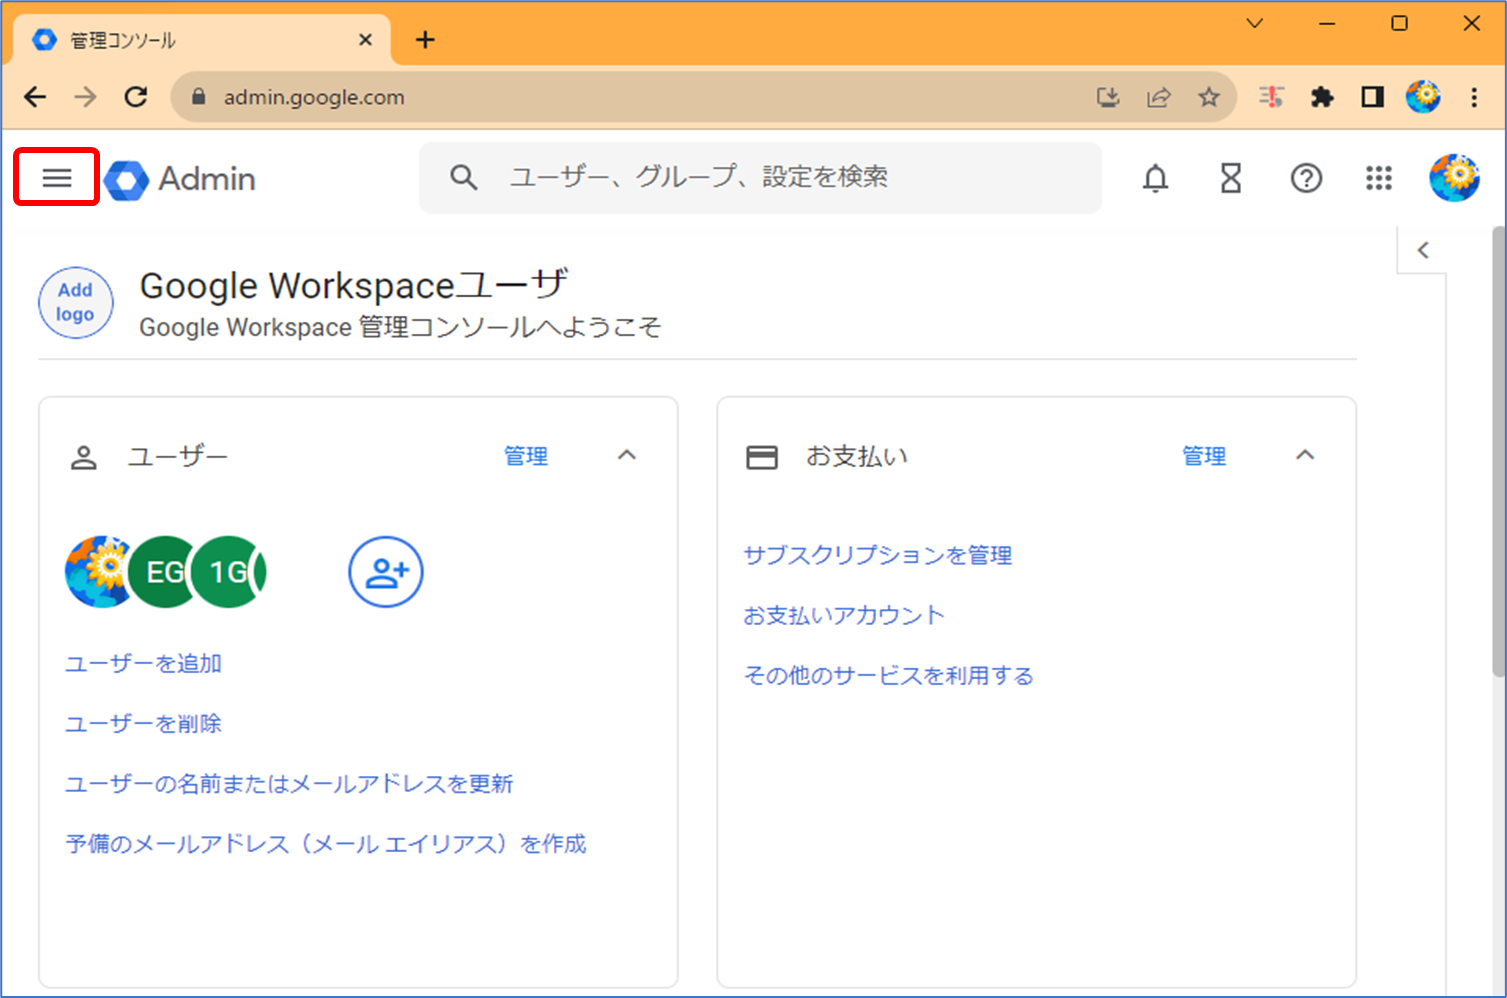Click the Chrome profile avatar in toolbar

1423,97
